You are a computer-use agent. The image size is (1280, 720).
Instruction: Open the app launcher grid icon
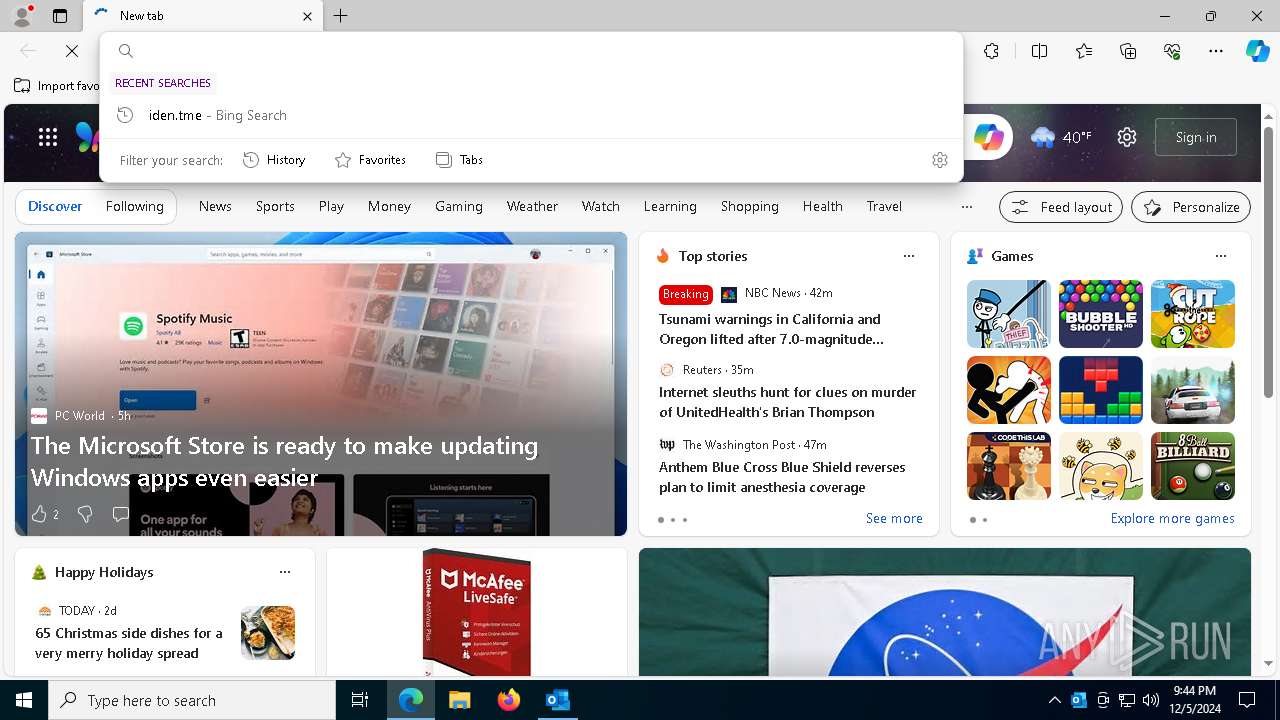48,138
